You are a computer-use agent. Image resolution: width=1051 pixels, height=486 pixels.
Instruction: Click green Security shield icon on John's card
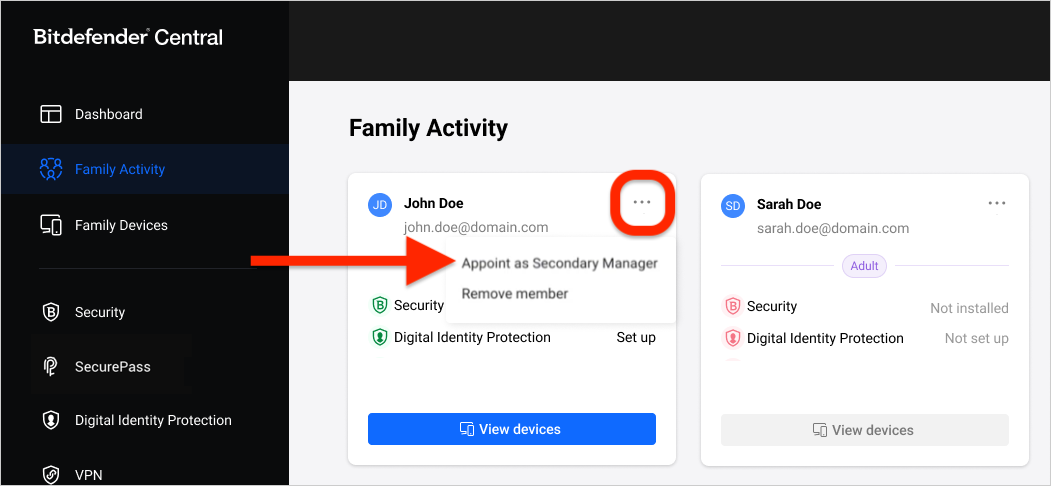click(x=380, y=305)
